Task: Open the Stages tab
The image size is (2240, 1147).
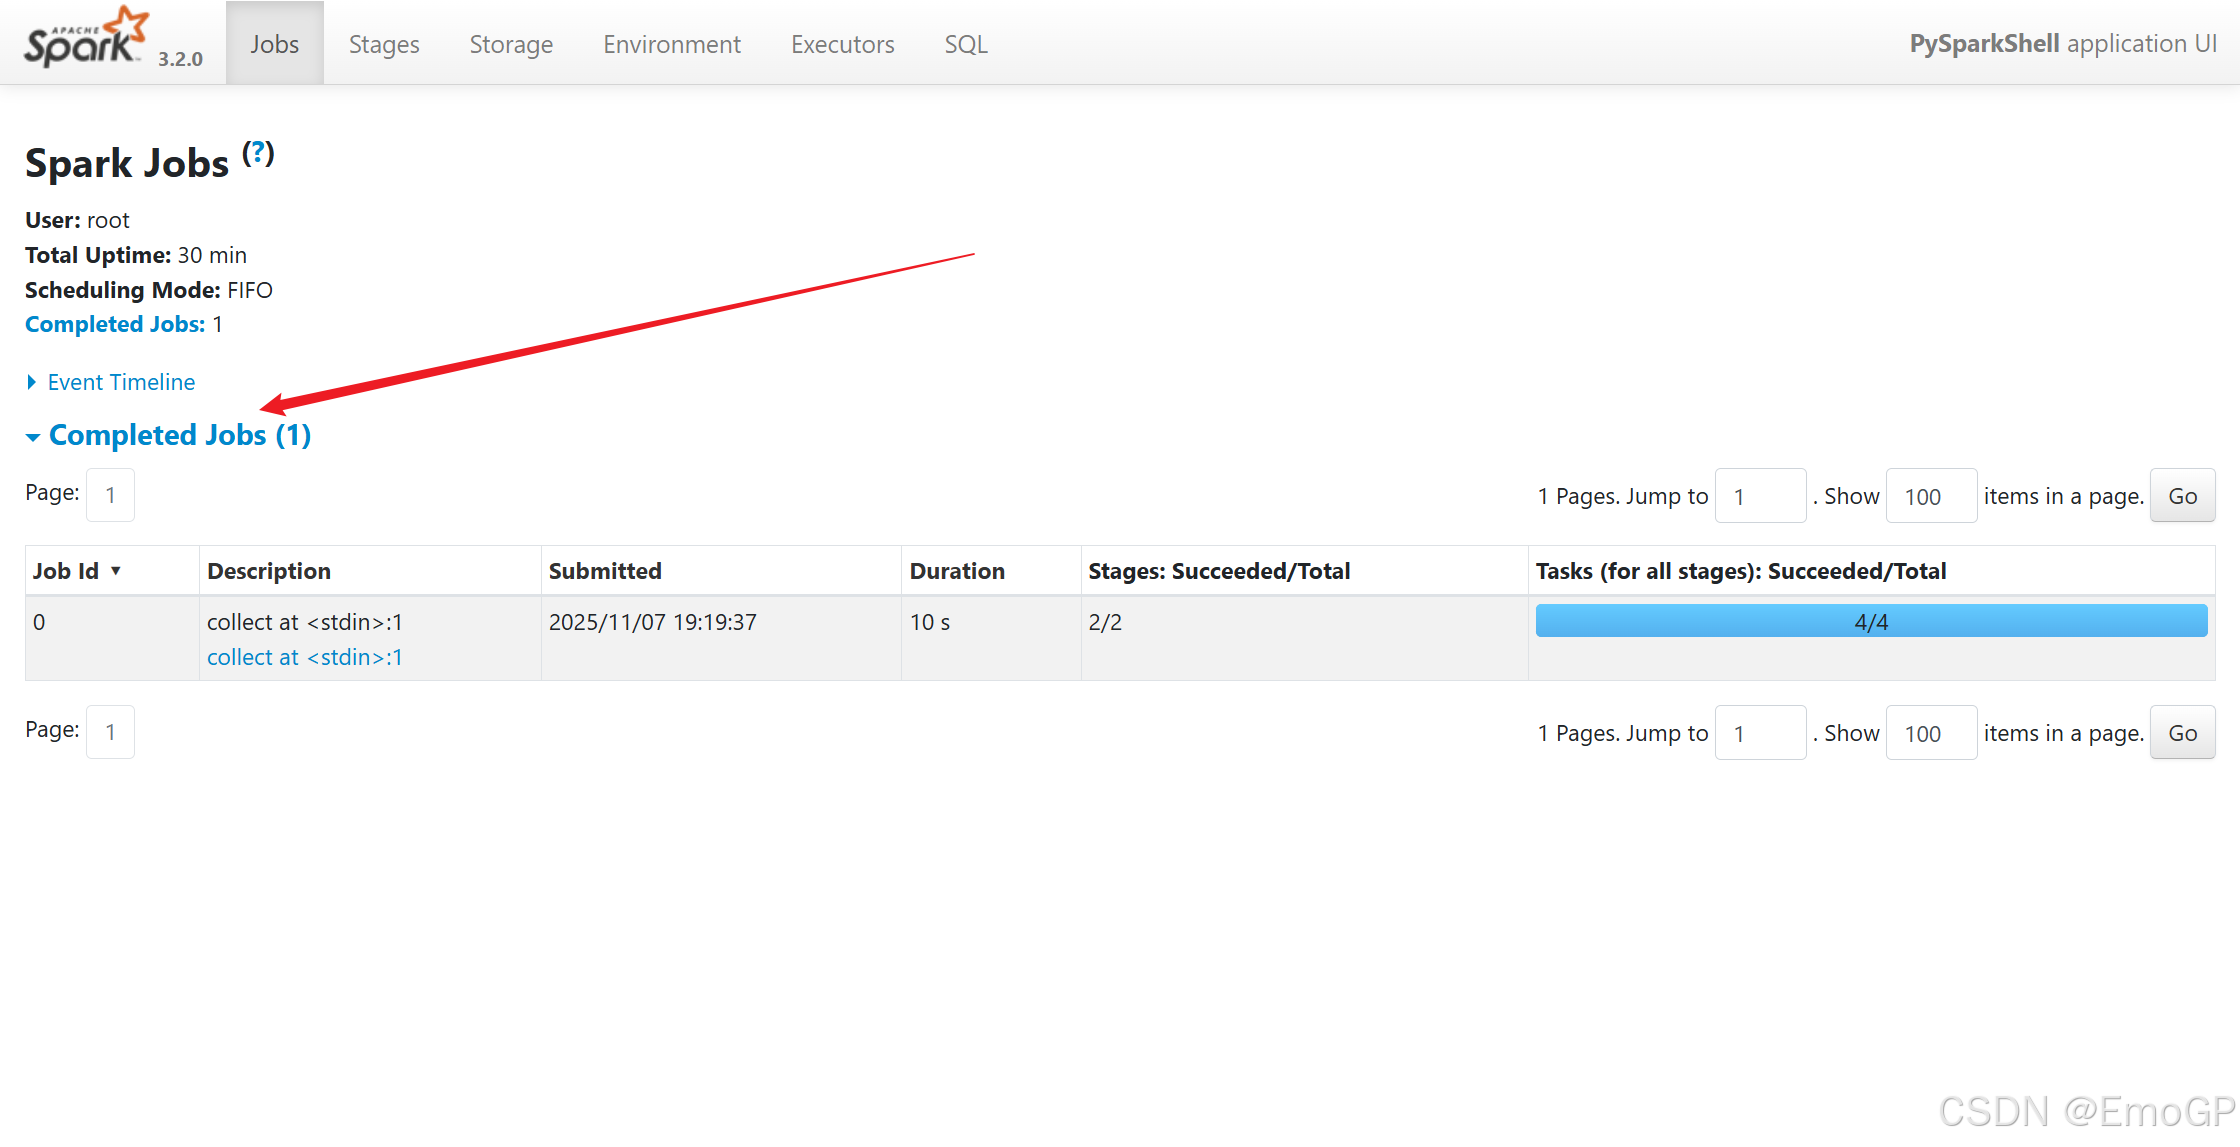Action: (384, 44)
